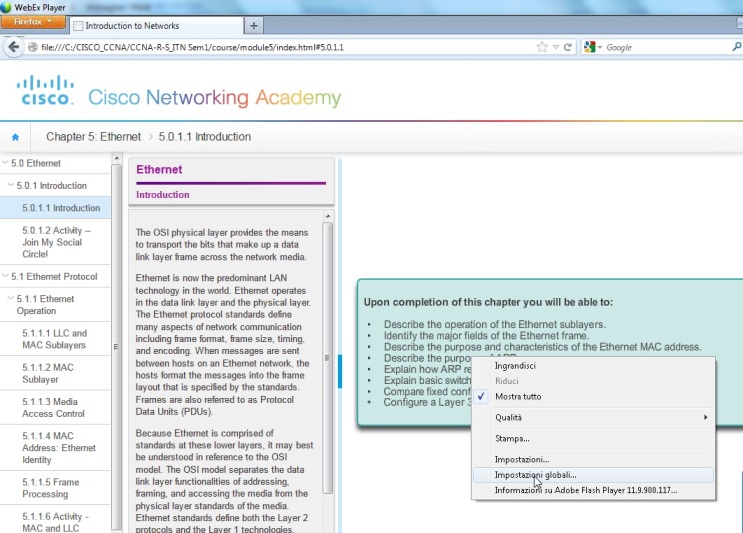Viewport: 743px width, 533px height.
Task: Click the Cisco logo
Action: [x=45, y=90]
